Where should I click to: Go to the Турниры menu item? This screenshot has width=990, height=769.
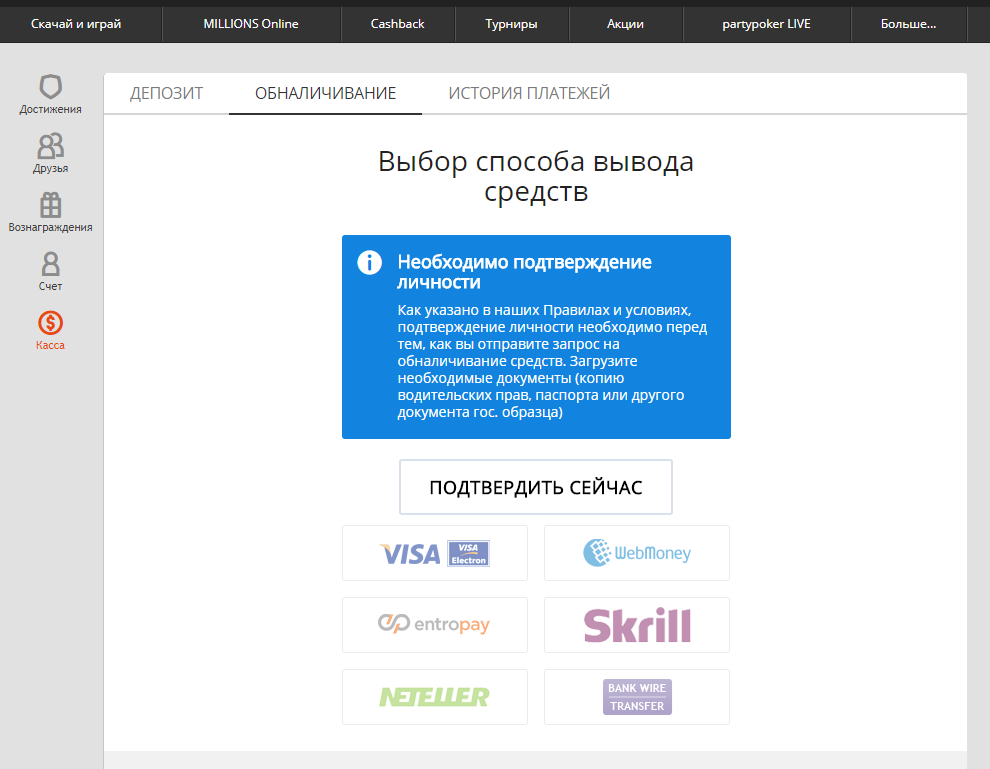pyautogui.click(x=511, y=24)
